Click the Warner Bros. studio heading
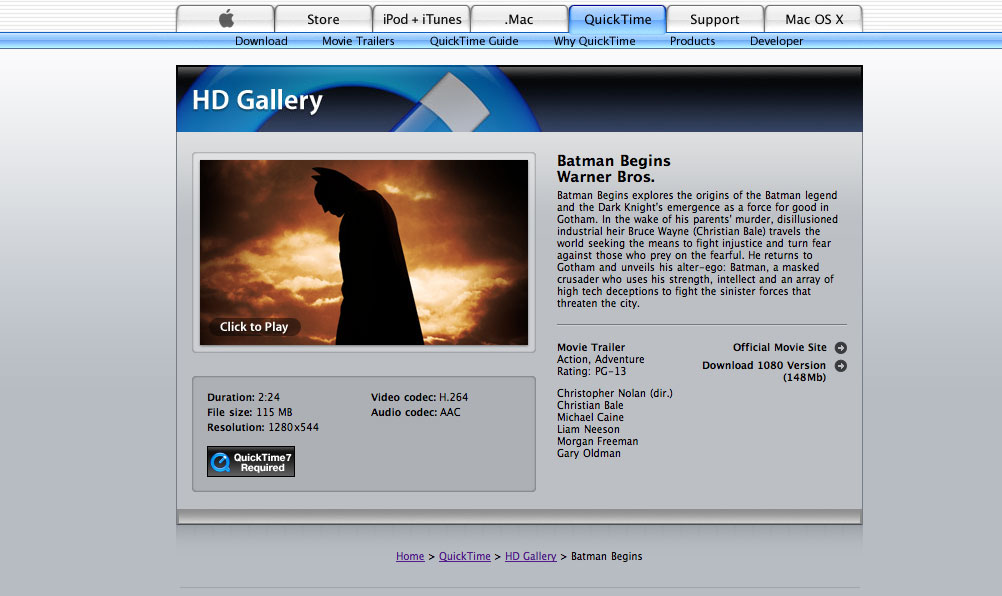Viewport: 1002px width, 596px height. coord(606,177)
